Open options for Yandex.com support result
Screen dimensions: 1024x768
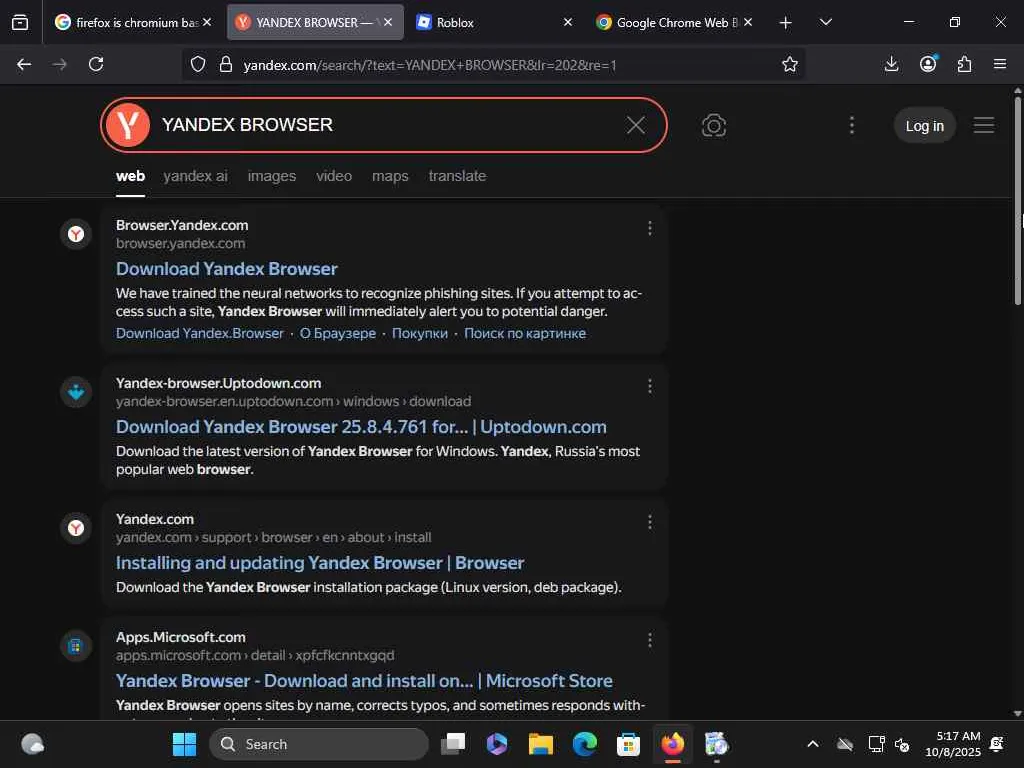point(649,522)
